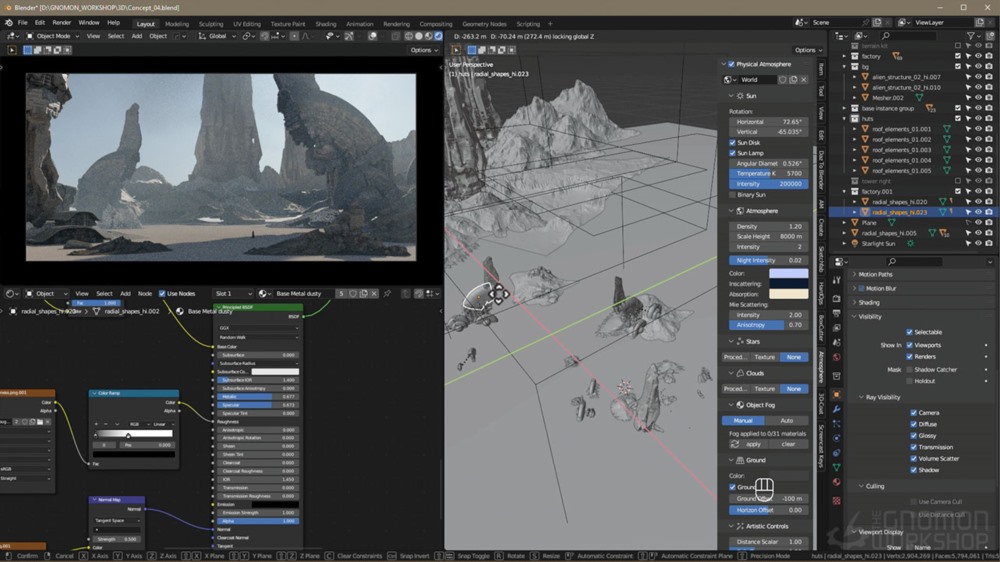The image size is (1000, 562).
Task: Exclude factory collection via its checkbox
Action: tap(958, 56)
